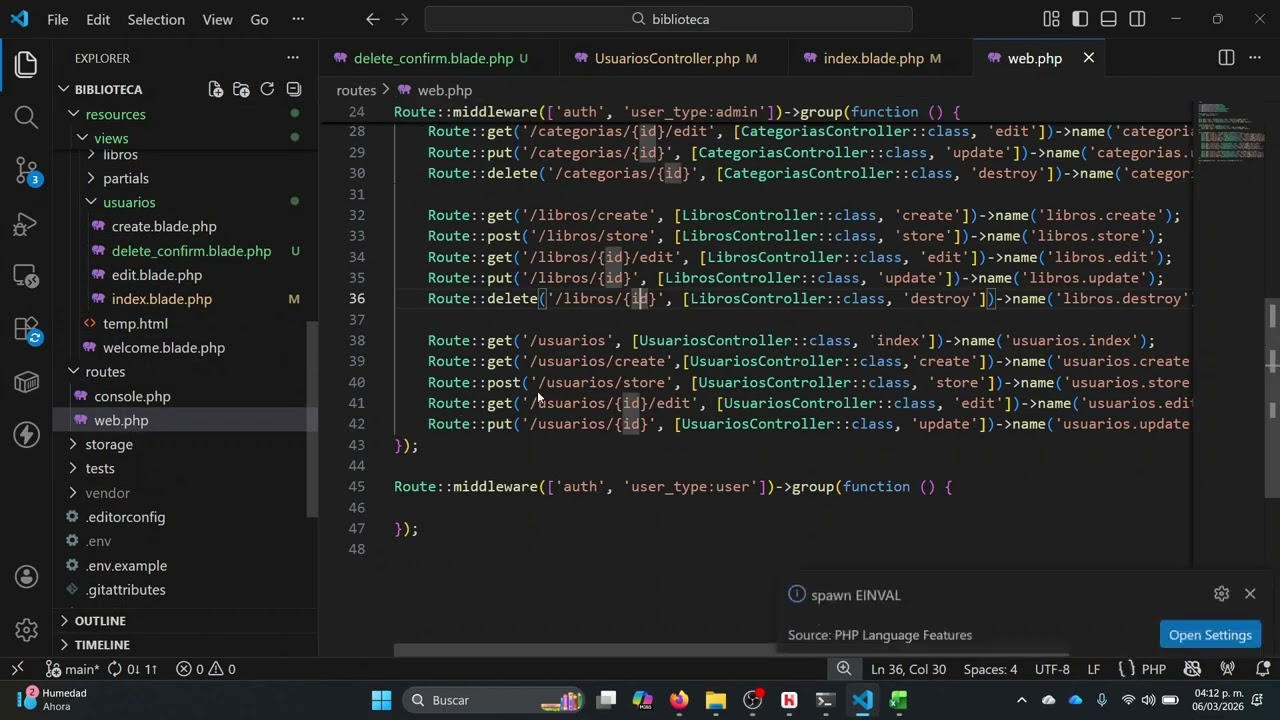The width and height of the screenshot is (1280, 720).
Task: Open the Selection menu
Action: (x=156, y=19)
